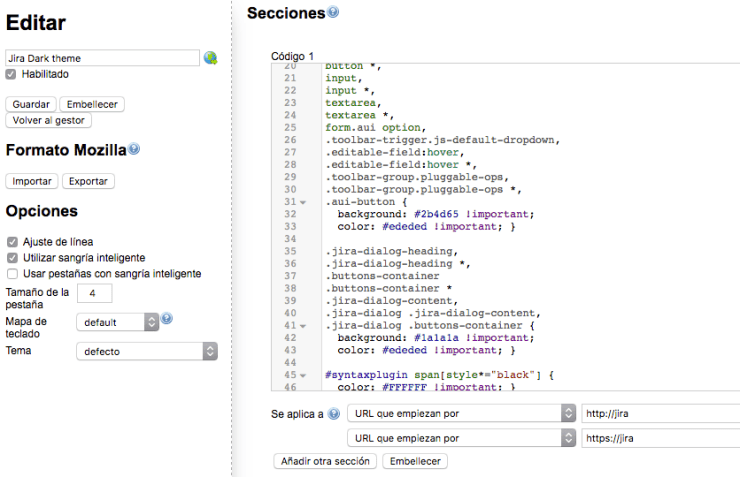
Task: Collapse code fold arrow at line 31
Action: pyautogui.click(x=303, y=202)
